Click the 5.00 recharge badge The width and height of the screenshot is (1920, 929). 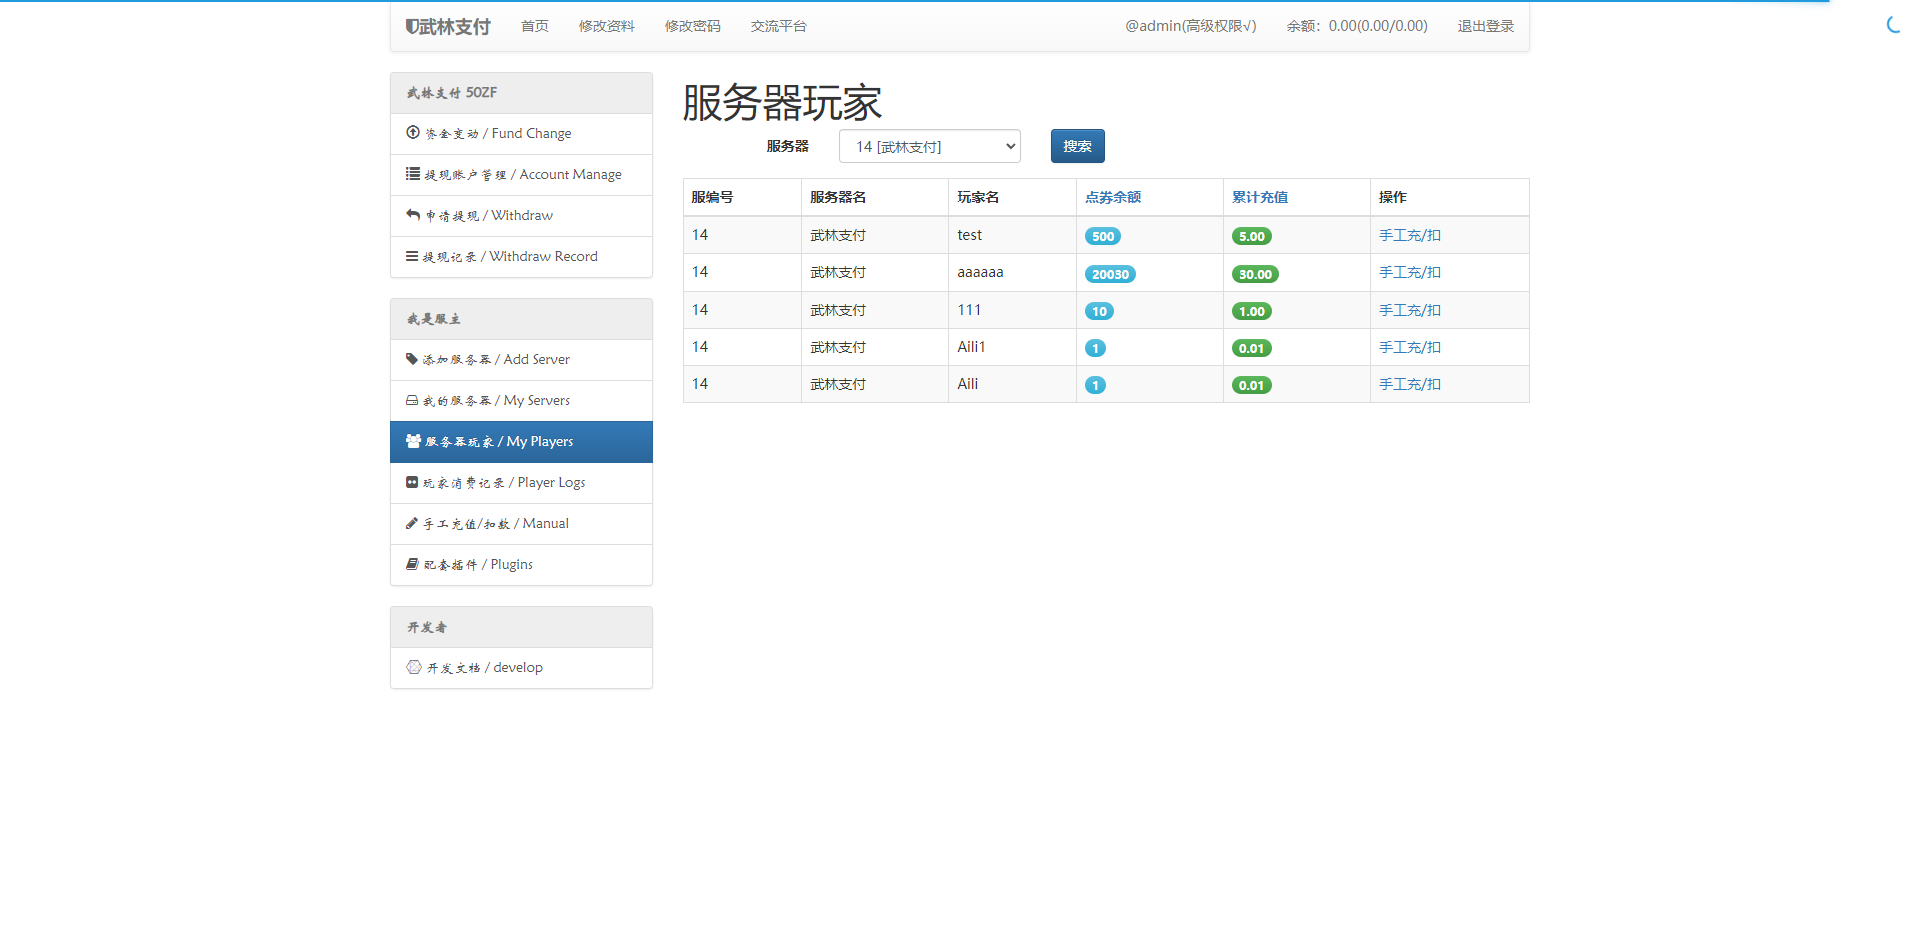pyautogui.click(x=1252, y=236)
